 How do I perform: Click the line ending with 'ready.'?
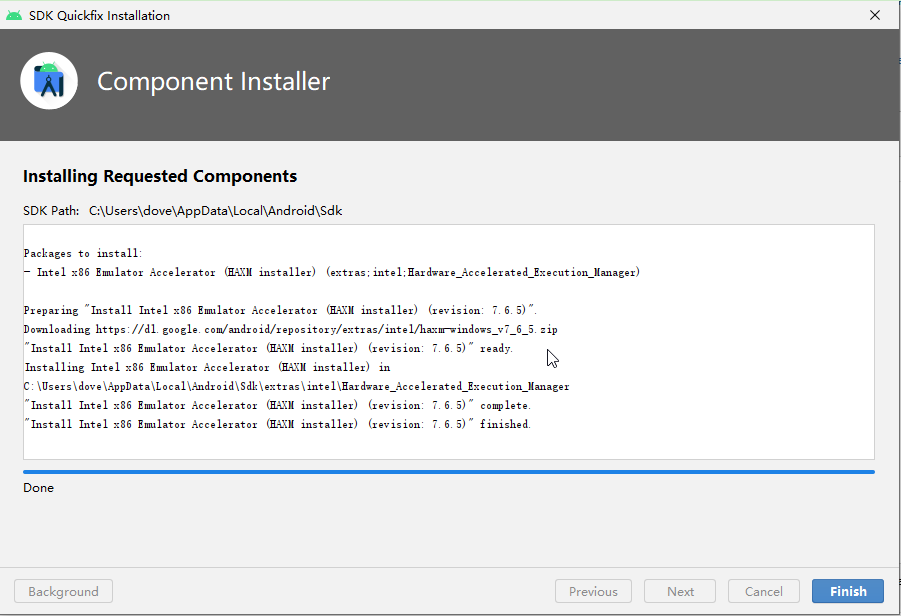[268, 348]
